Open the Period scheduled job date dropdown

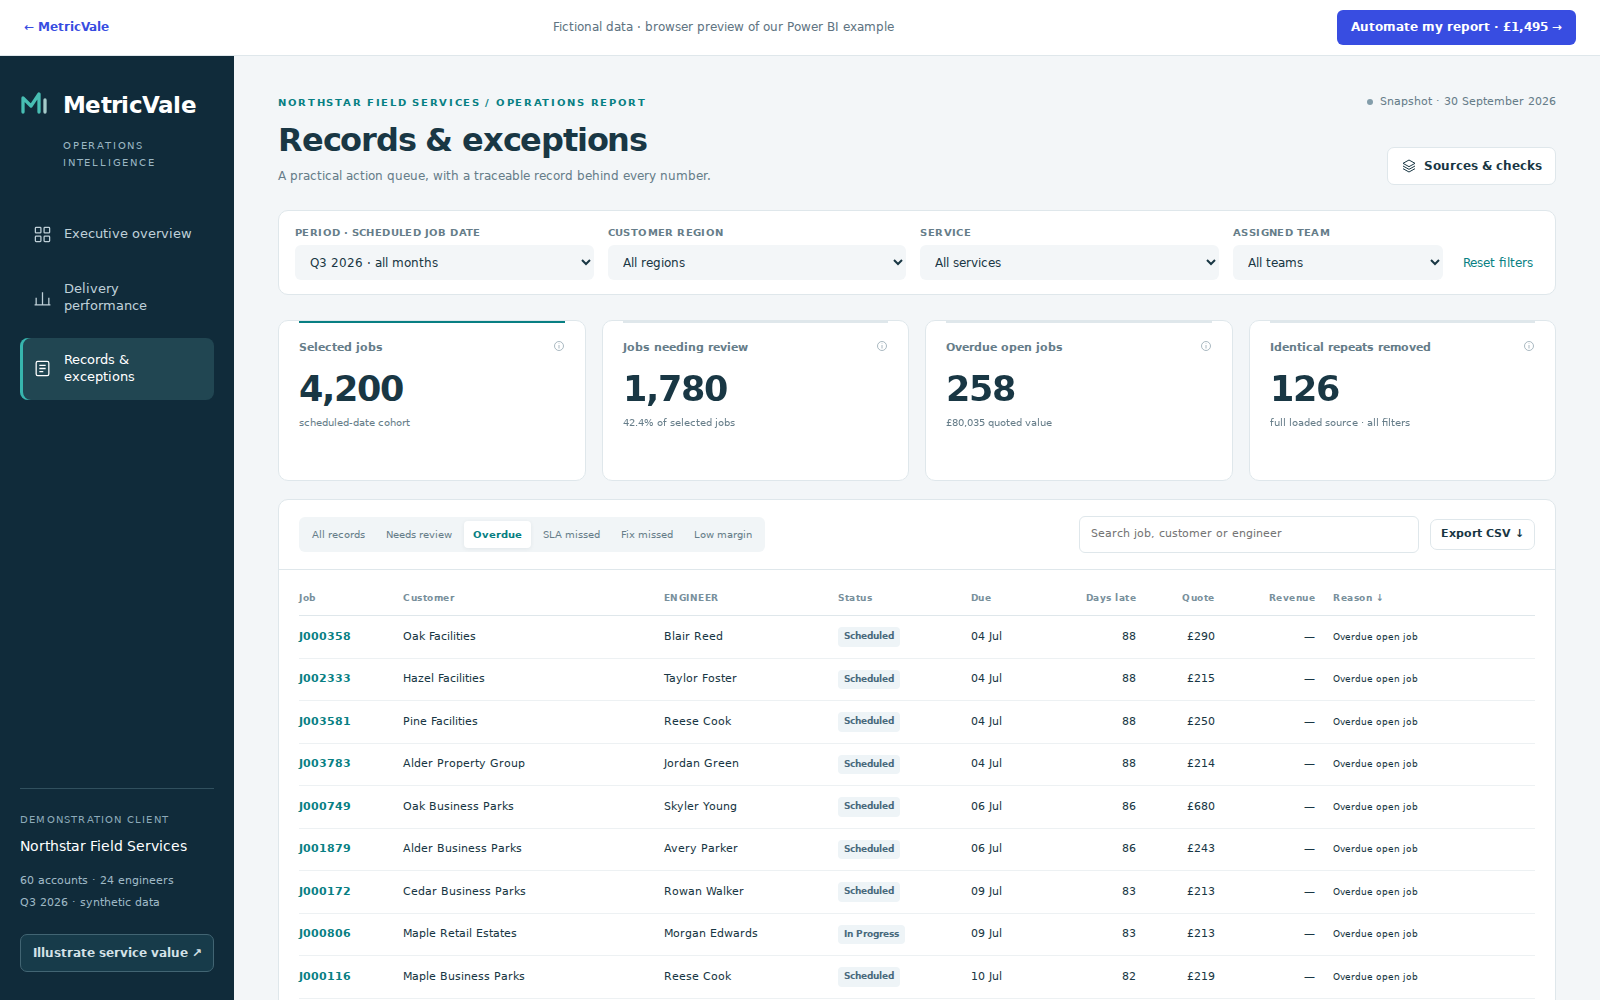pyautogui.click(x=444, y=263)
